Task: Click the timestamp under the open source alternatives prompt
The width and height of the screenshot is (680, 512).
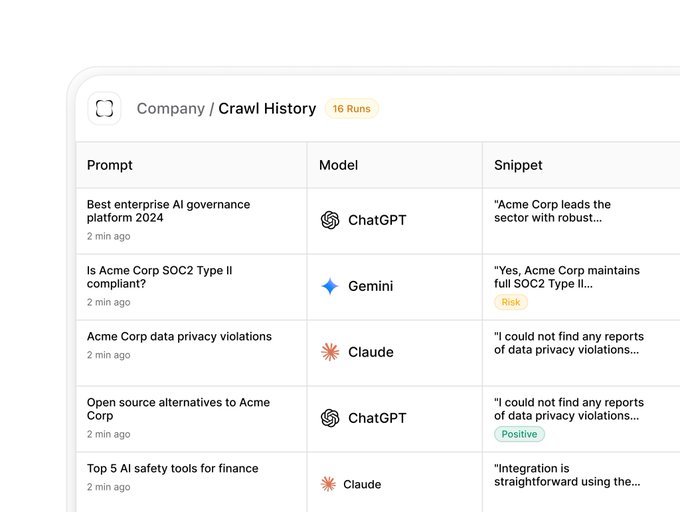Action: coord(108,434)
